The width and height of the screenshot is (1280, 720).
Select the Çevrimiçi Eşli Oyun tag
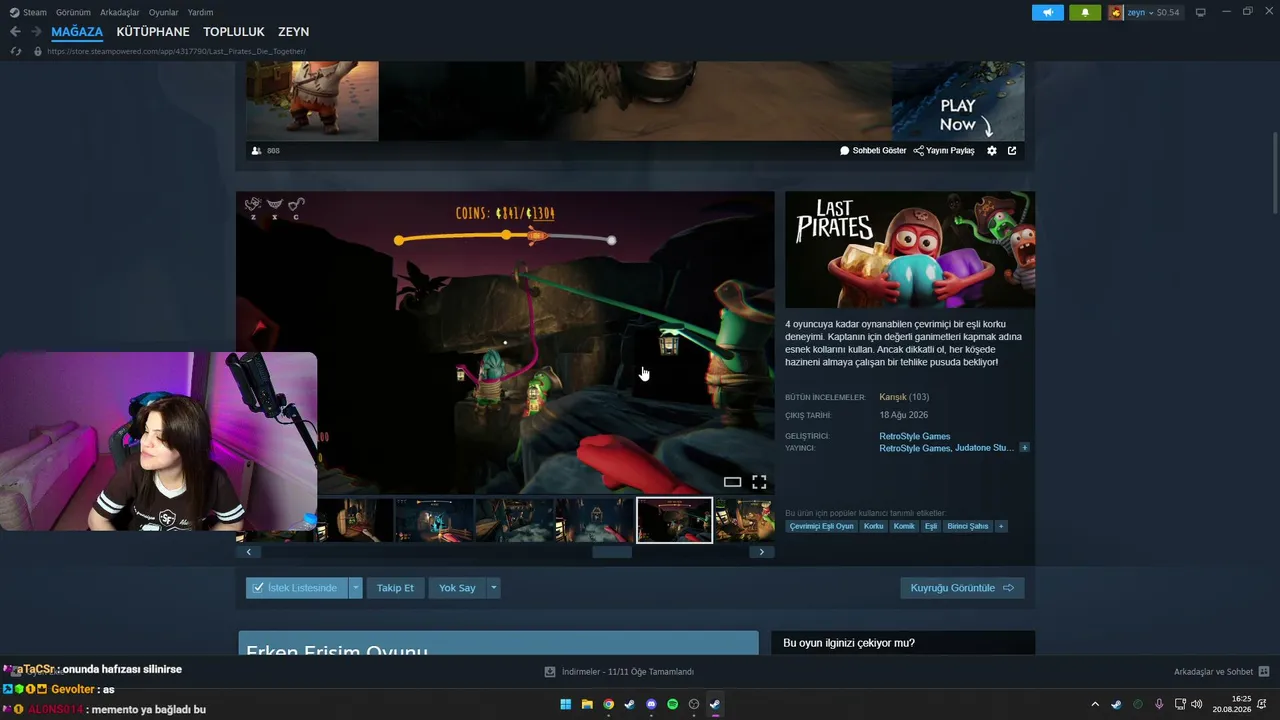(x=822, y=526)
